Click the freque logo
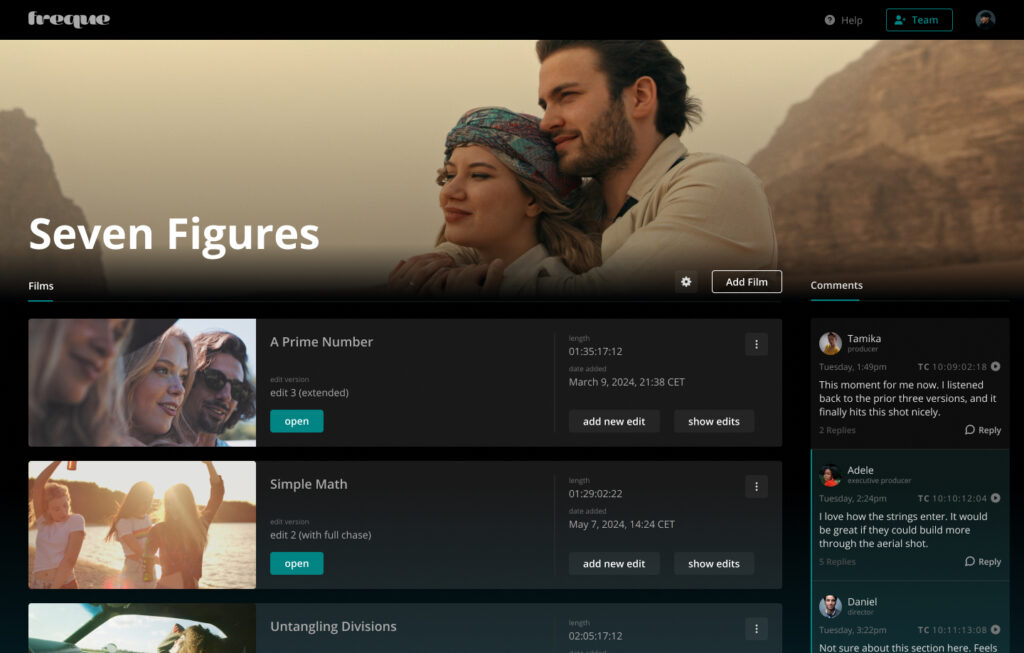The image size is (1024, 653). [x=69, y=19]
